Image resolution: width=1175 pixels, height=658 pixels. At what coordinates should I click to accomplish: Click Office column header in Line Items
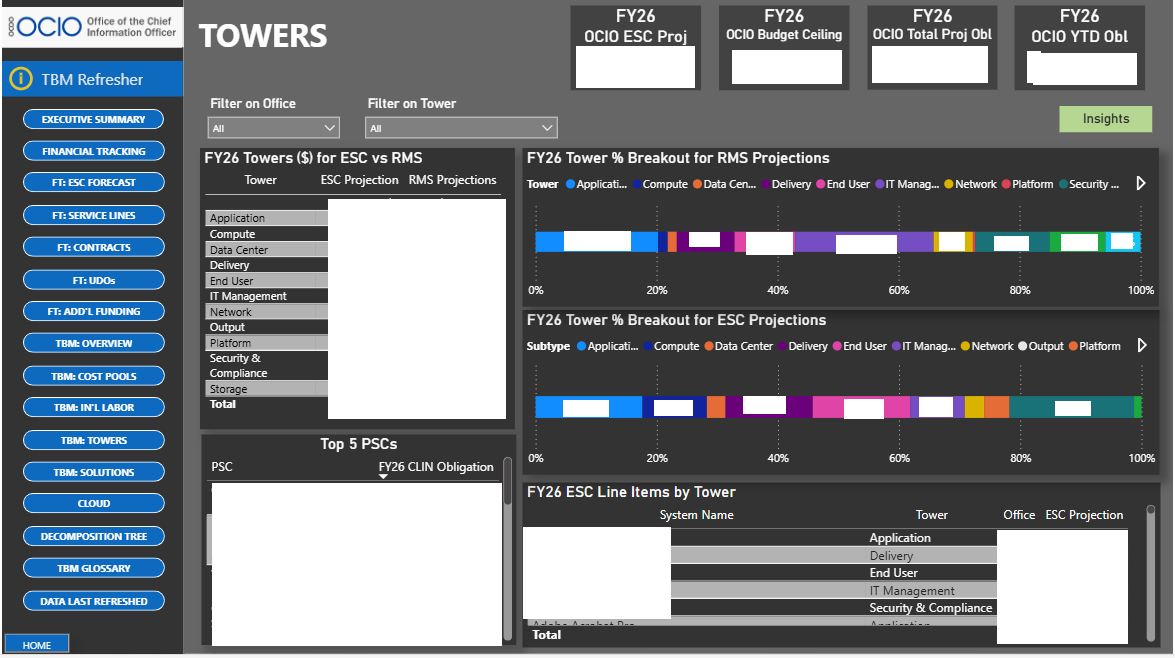[x=1019, y=515]
